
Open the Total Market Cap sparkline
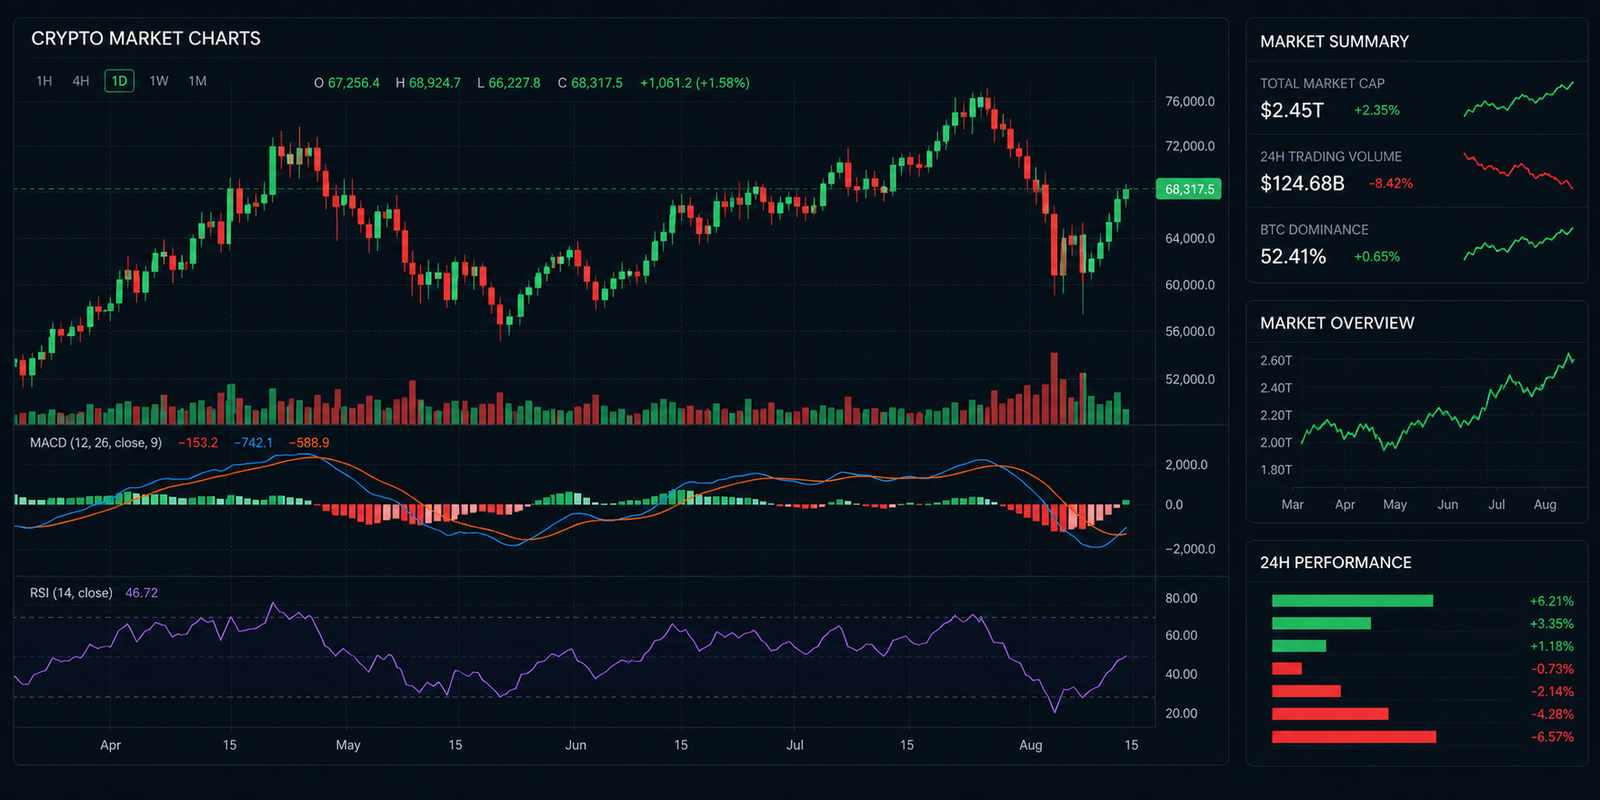tap(1518, 99)
